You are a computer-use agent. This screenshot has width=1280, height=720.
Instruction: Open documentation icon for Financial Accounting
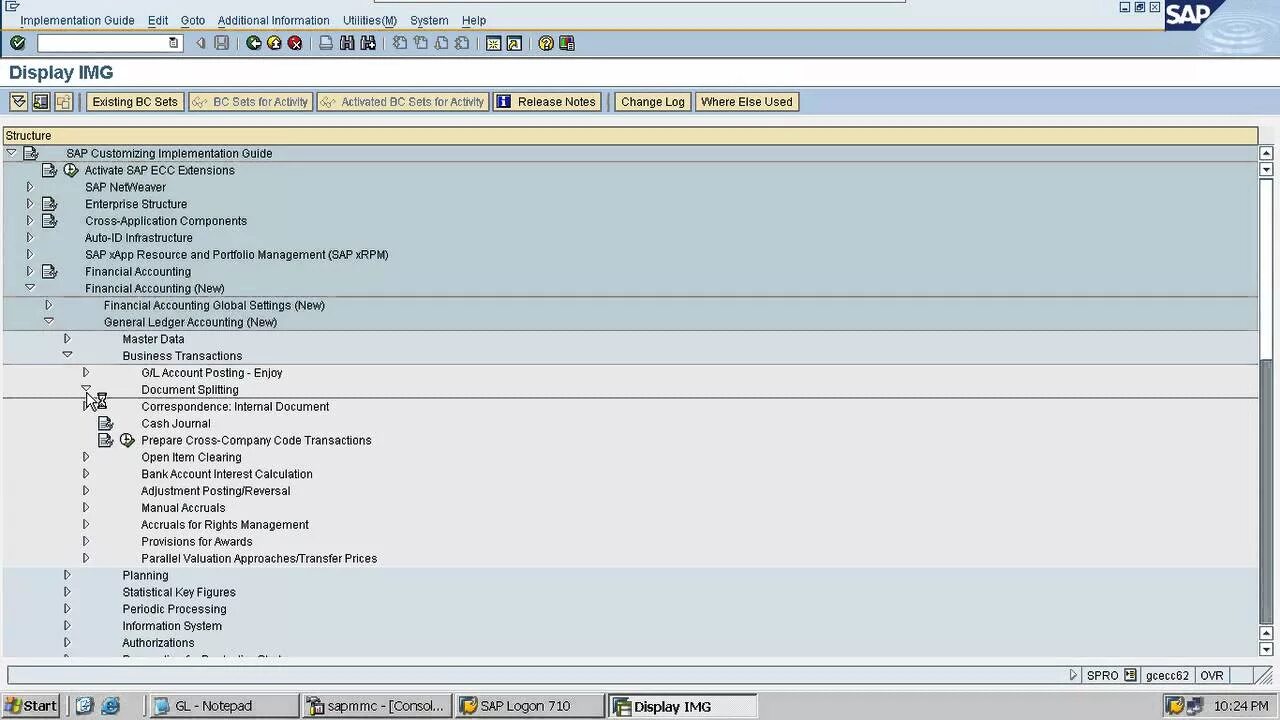[49, 271]
